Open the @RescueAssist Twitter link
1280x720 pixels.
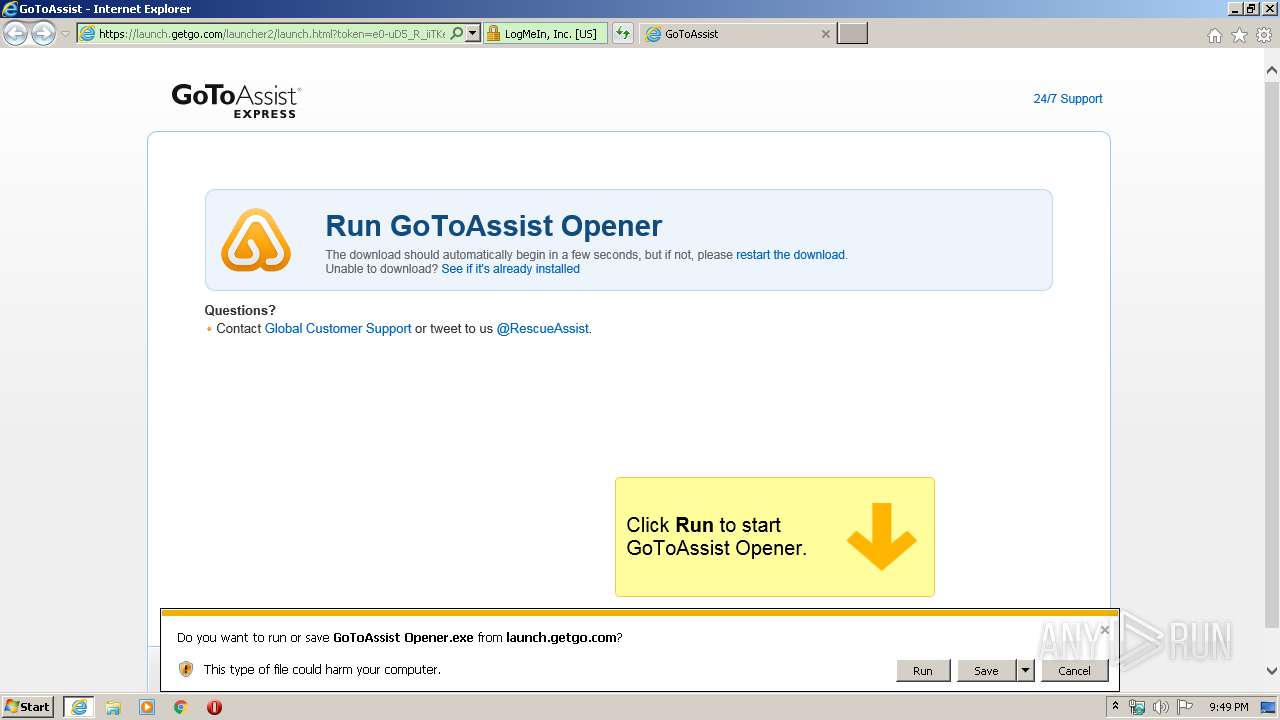coord(543,328)
